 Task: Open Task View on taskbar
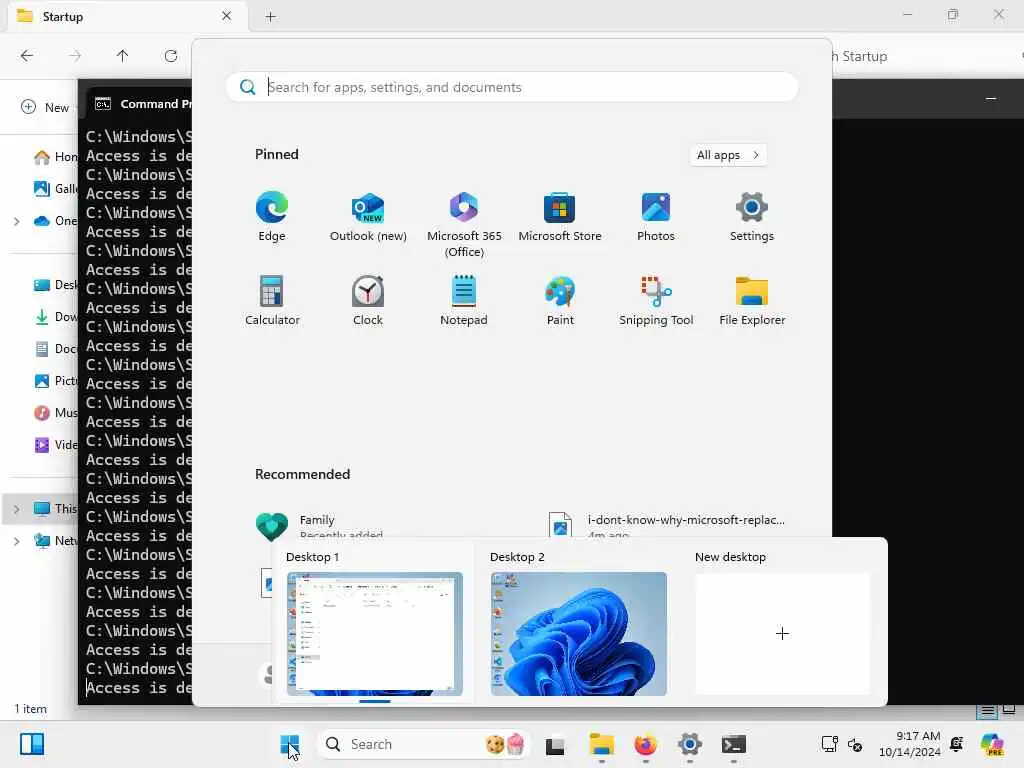tap(555, 744)
